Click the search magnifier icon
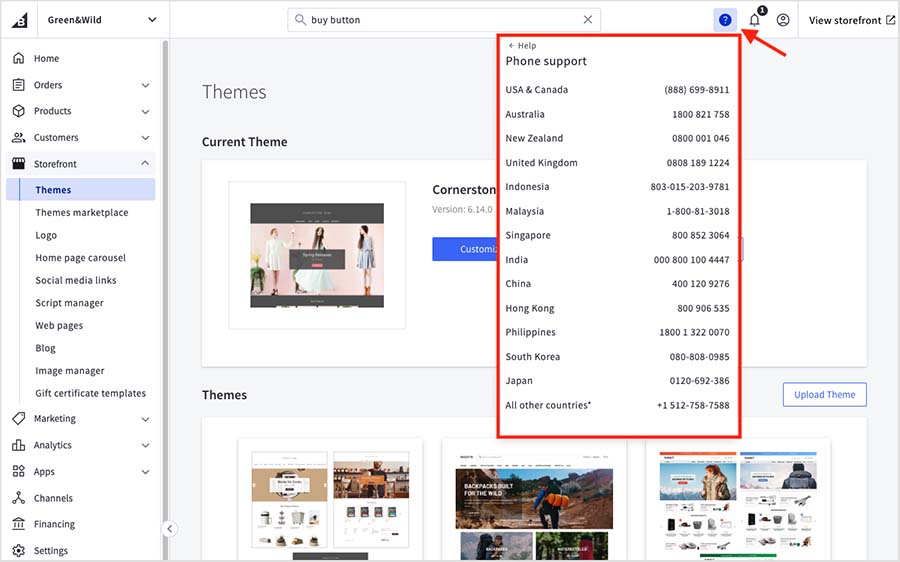Image resolution: width=900 pixels, height=562 pixels. click(x=300, y=20)
